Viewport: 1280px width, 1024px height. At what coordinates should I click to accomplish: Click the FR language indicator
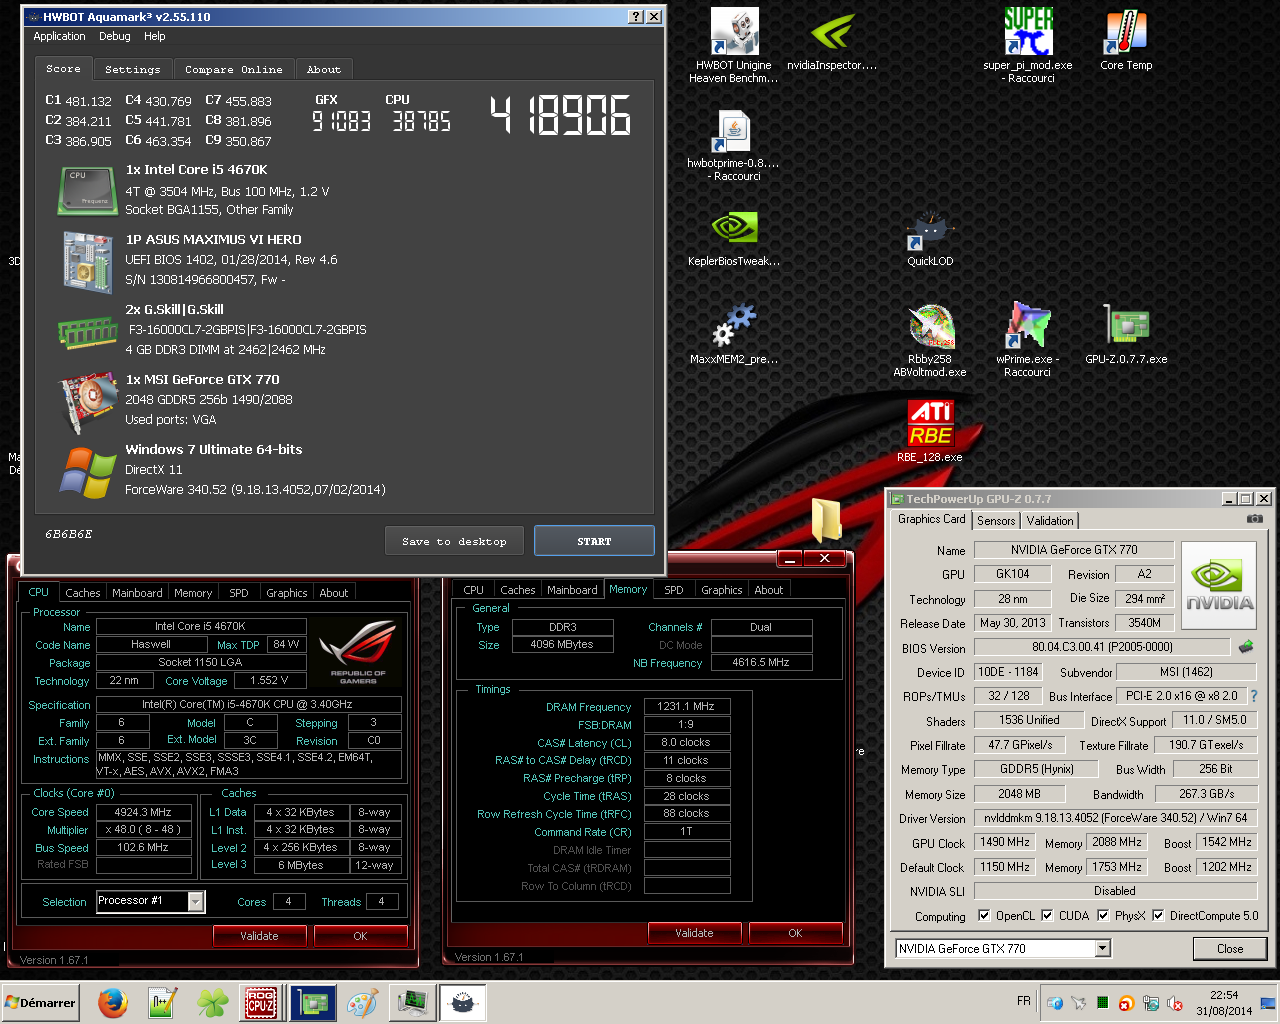pos(1023,1001)
